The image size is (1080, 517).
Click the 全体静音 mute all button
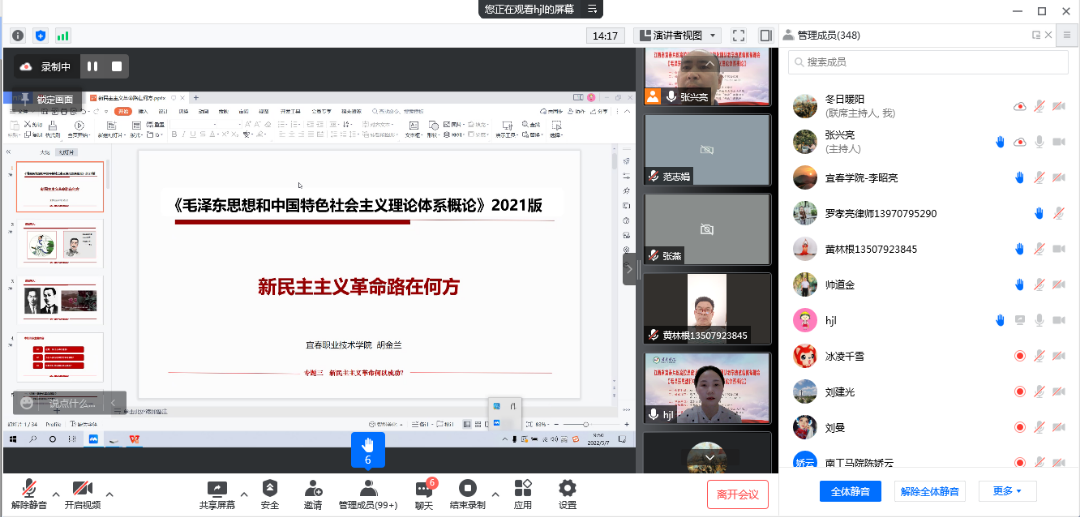[851, 491]
